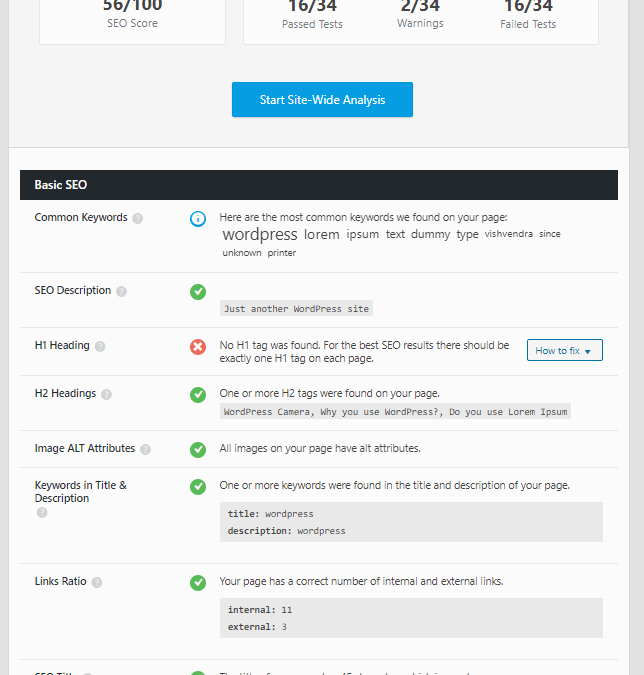Click the Image ALT Attributes row label
The image size is (644, 675).
pos(85,448)
